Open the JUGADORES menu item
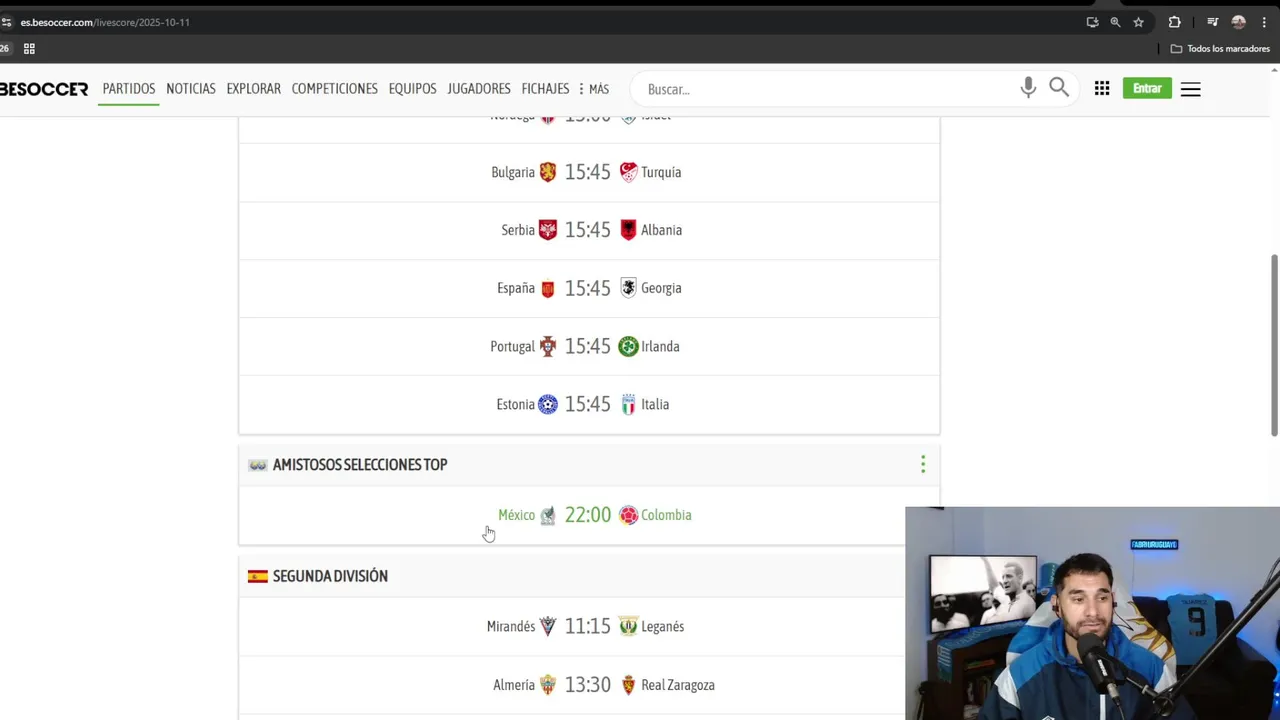This screenshot has width=1280, height=720. tap(479, 89)
